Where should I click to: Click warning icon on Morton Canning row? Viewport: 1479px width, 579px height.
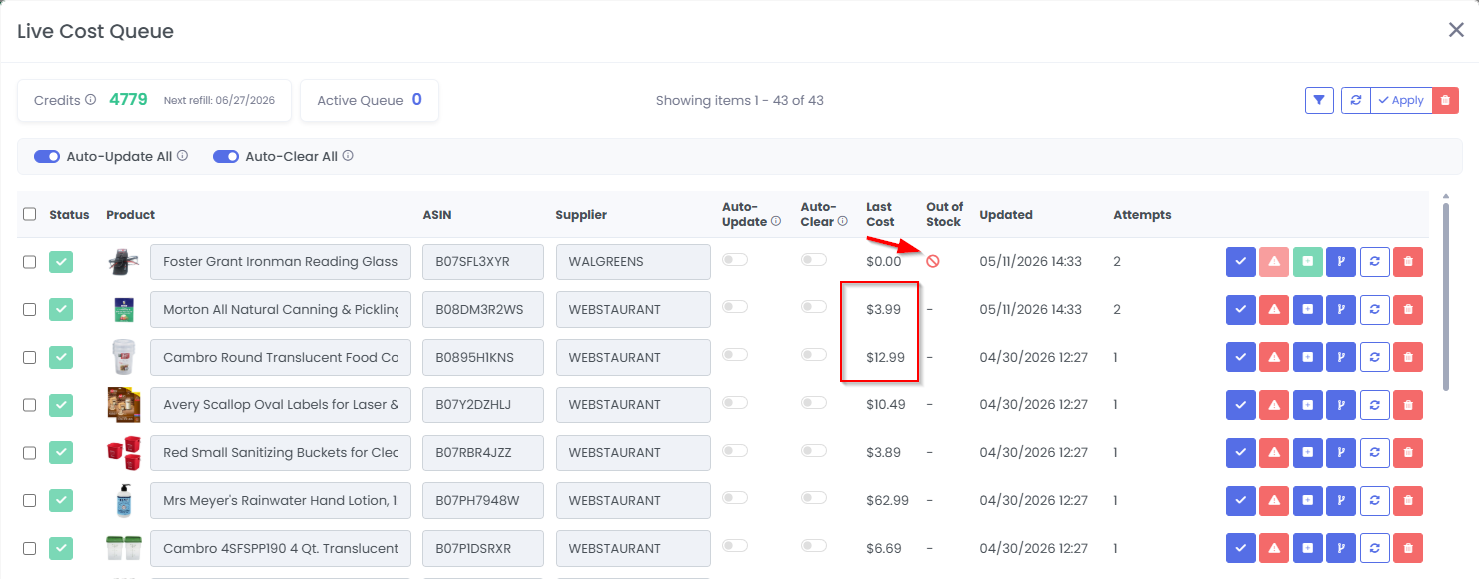1274,310
